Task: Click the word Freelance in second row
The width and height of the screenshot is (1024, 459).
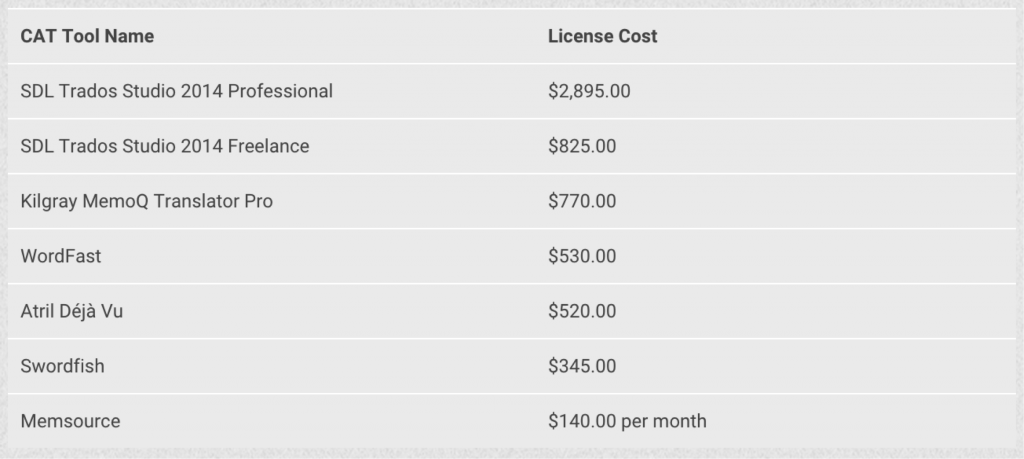Action: point(268,146)
